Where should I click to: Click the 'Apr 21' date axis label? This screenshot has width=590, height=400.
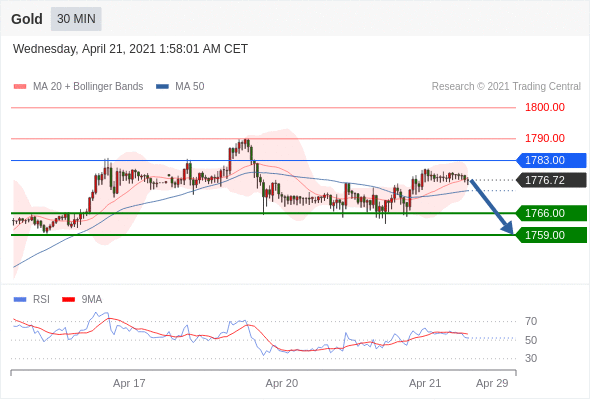(x=425, y=383)
